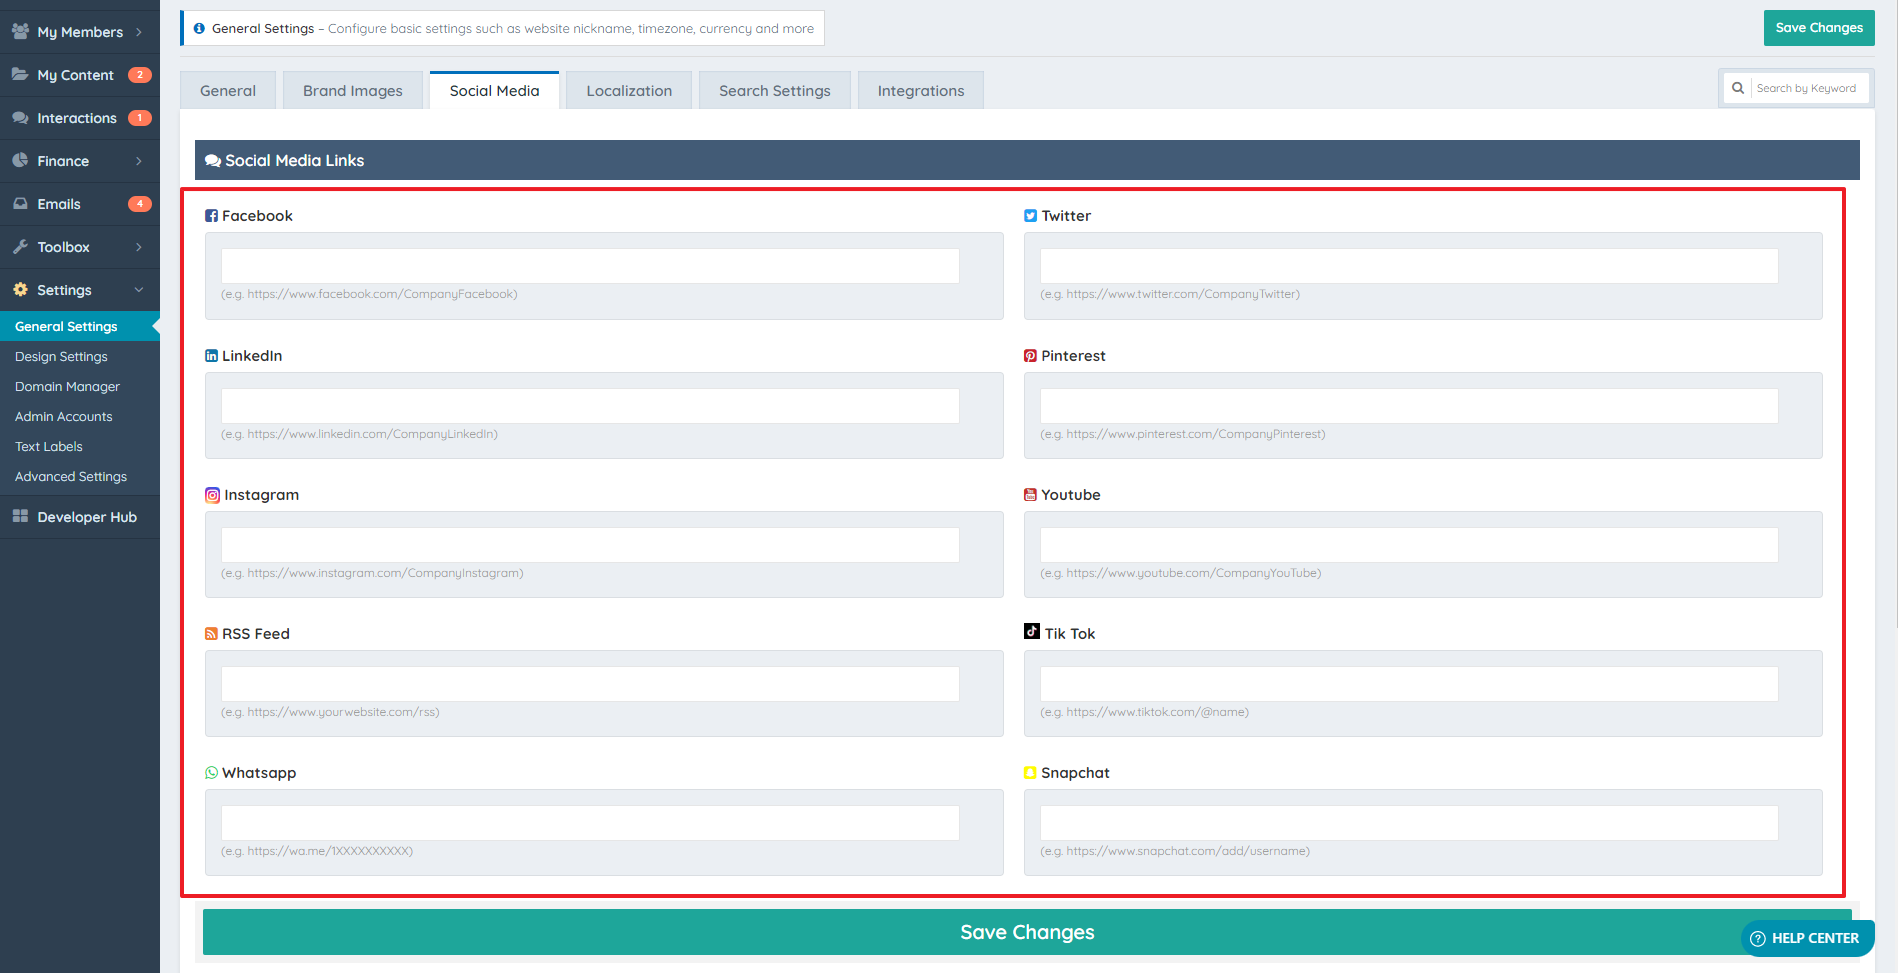Click the Emails envelope icon in the sidebar
The image size is (1898, 973).
pos(20,203)
